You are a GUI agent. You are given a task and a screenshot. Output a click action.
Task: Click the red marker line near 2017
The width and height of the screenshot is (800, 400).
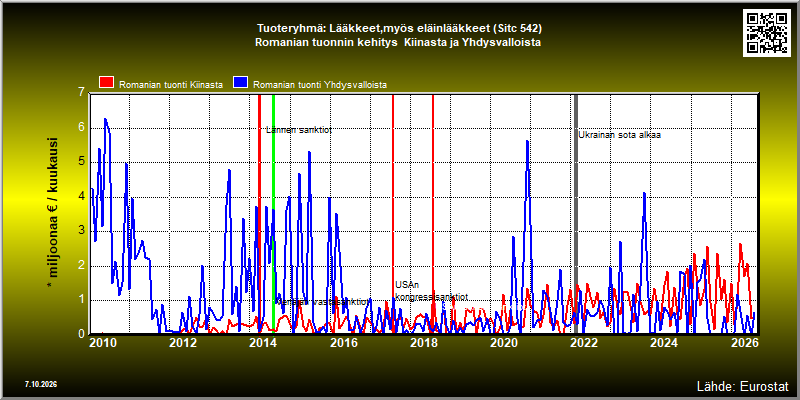(x=393, y=214)
